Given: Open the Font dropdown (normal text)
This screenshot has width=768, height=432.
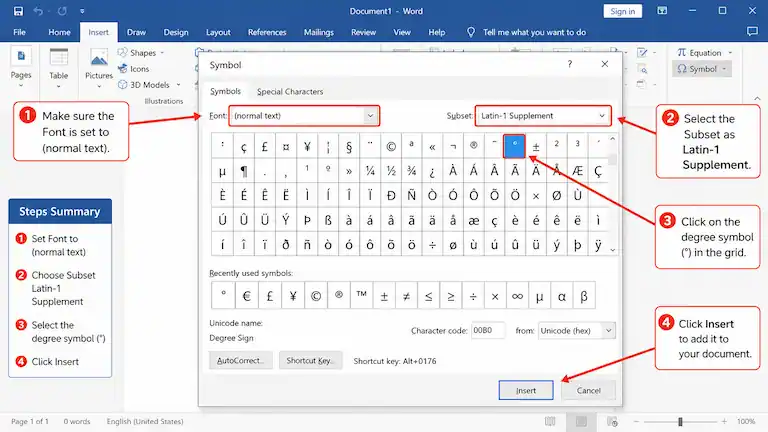Looking at the screenshot, I should 304,116.
